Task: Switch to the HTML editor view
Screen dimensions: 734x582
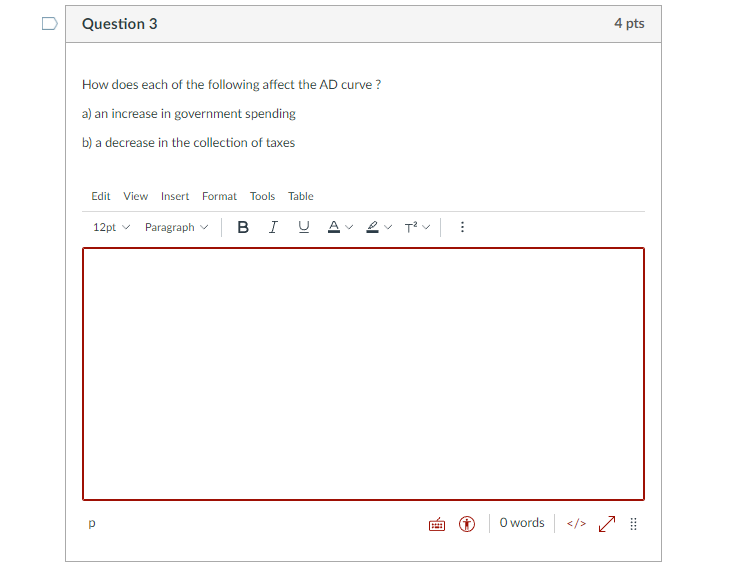Action: (576, 523)
